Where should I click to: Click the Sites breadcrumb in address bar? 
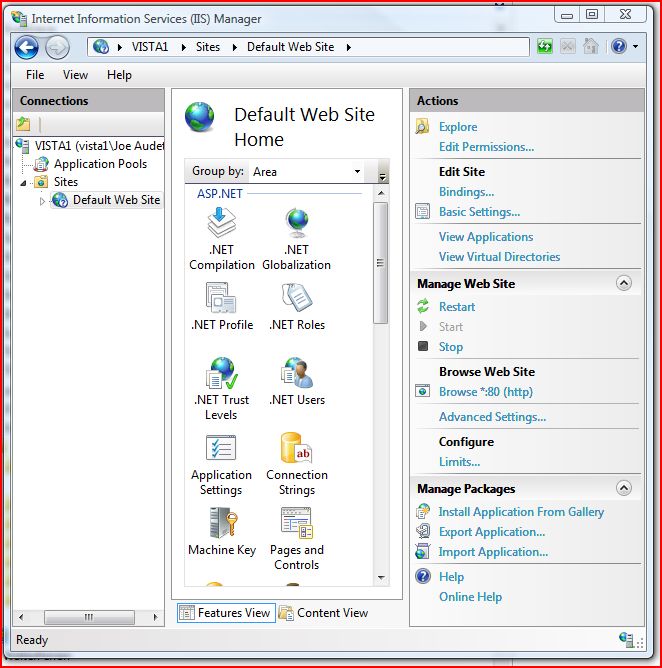(208, 47)
